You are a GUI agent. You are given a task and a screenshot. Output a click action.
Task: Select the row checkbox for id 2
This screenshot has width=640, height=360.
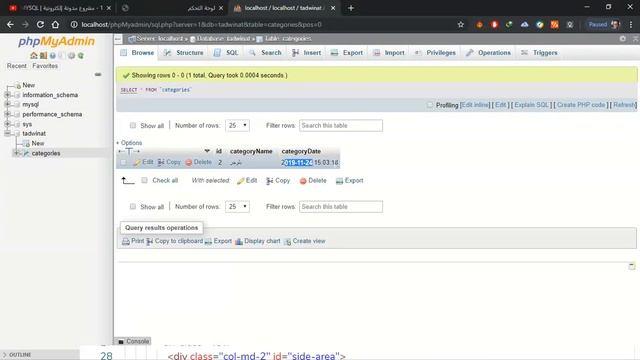coord(123,162)
